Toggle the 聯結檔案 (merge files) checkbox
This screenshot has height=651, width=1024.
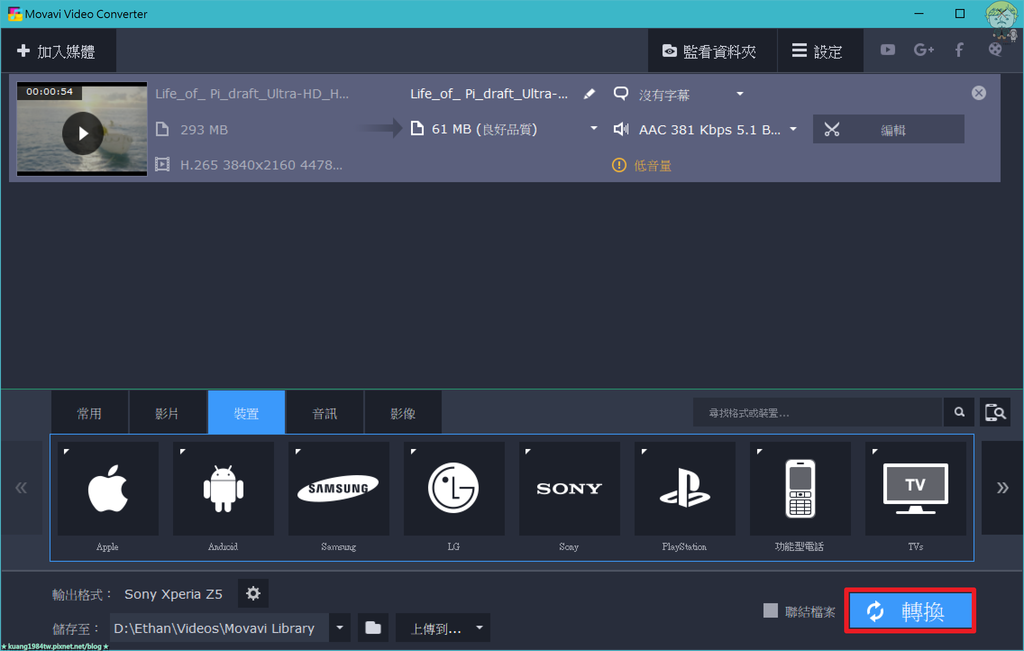pyautogui.click(x=771, y=611)
